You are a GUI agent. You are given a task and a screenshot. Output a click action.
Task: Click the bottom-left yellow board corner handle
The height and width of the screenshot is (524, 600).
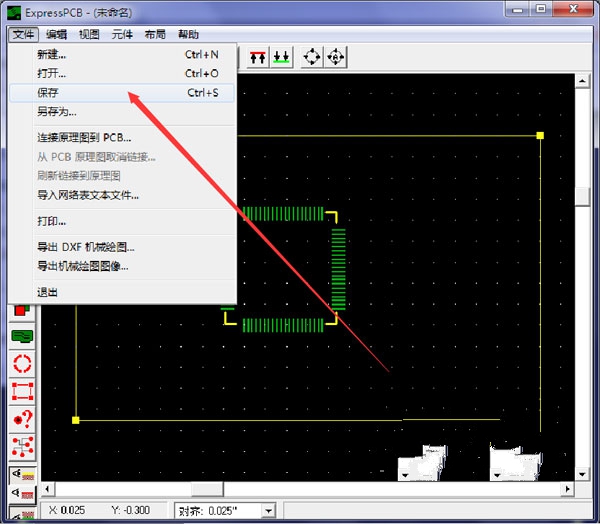click(76, 420)
